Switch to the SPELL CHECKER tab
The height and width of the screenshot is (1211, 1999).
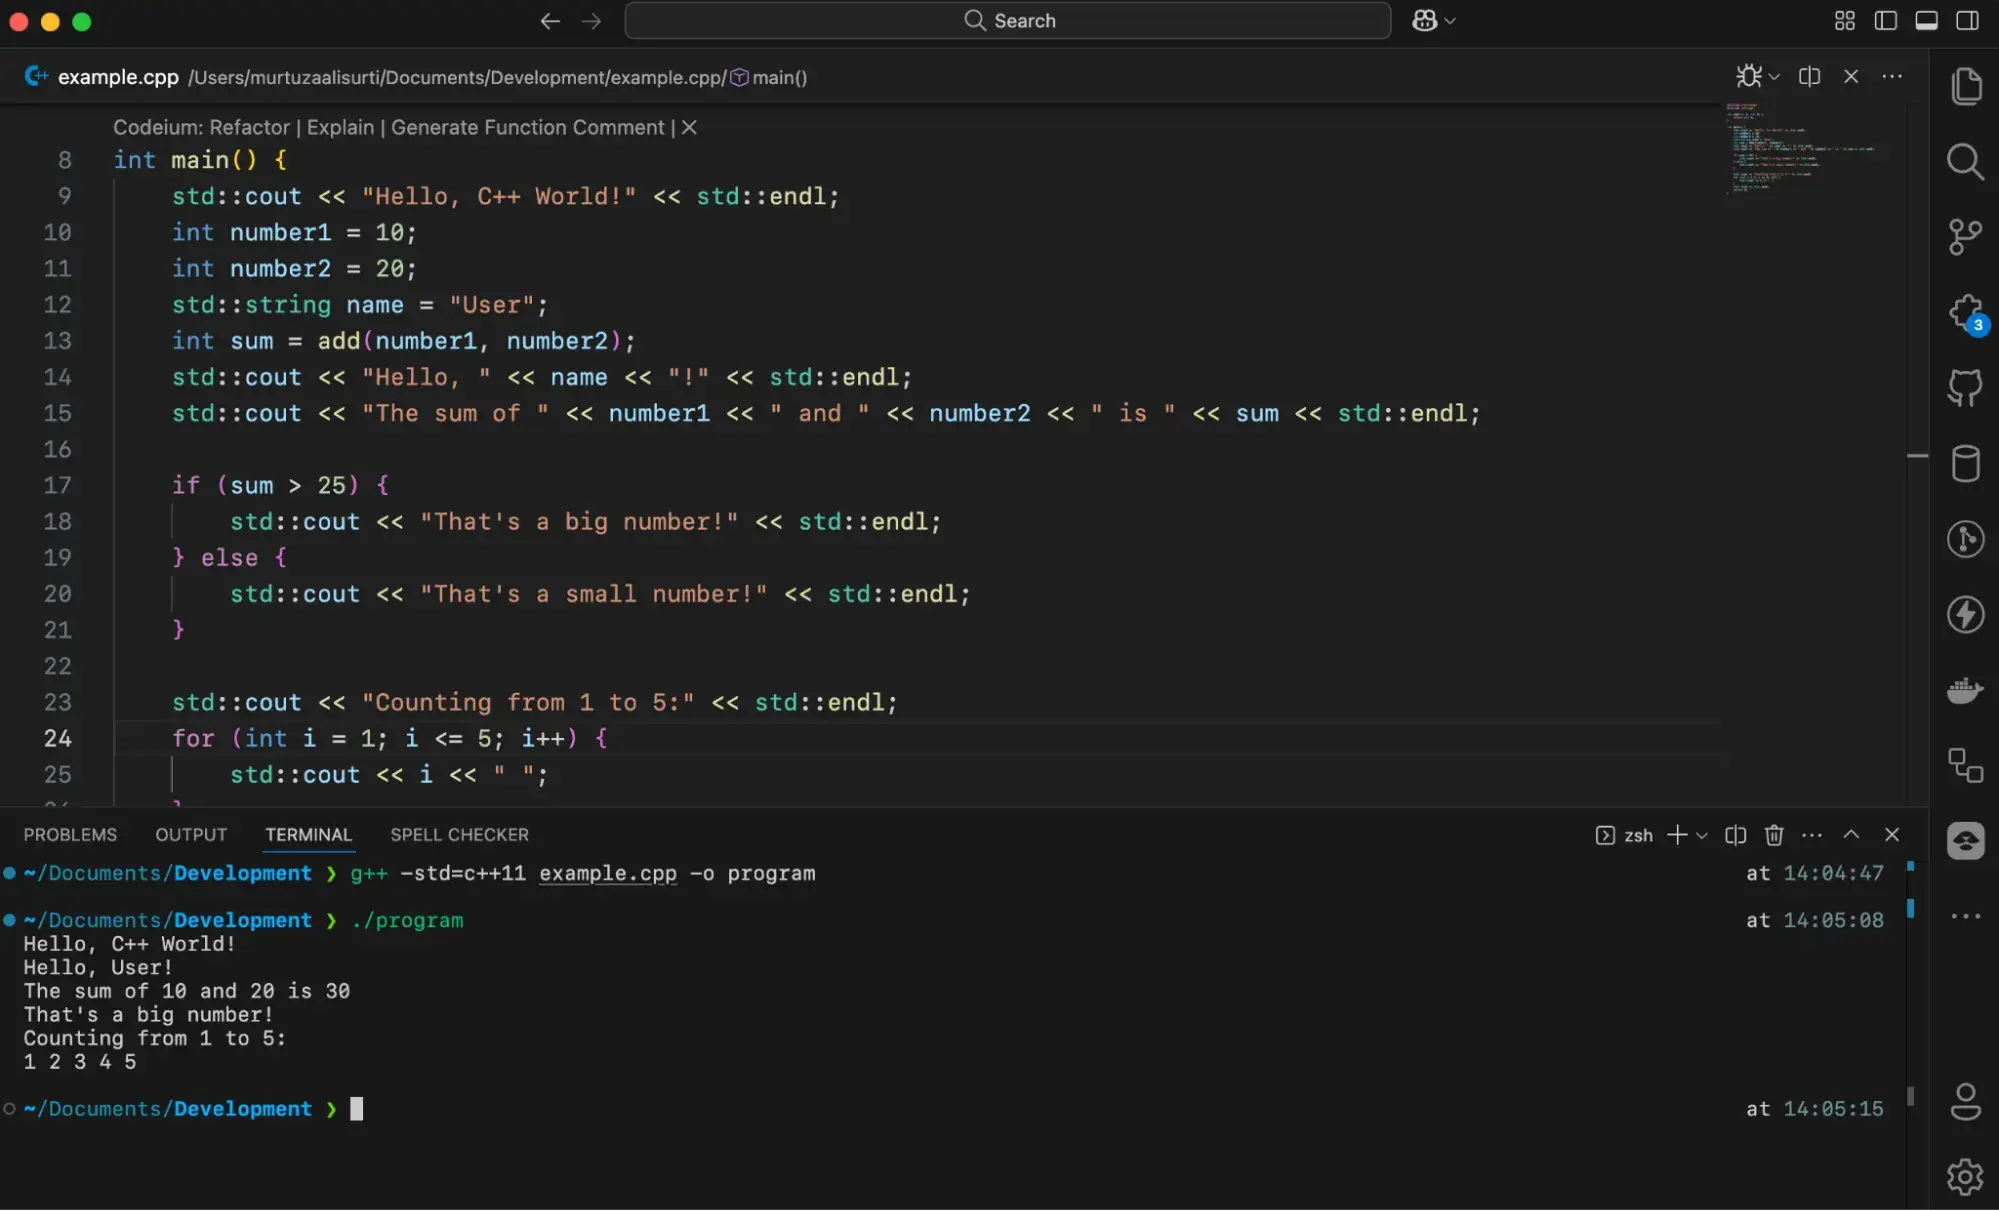[x=459, y=834]
